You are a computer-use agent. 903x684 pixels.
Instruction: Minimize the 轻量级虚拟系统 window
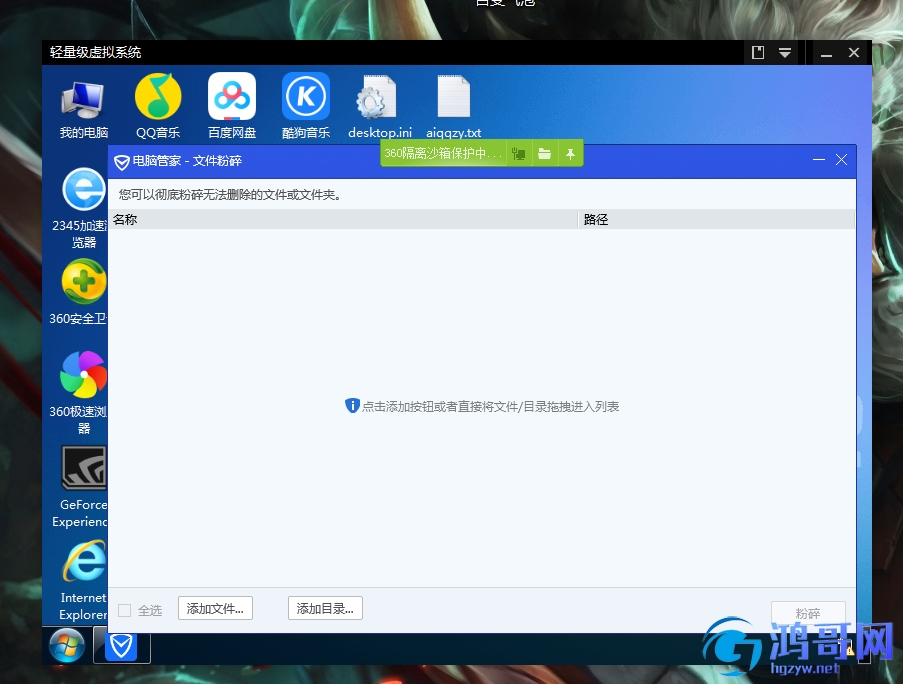[826, 54]
